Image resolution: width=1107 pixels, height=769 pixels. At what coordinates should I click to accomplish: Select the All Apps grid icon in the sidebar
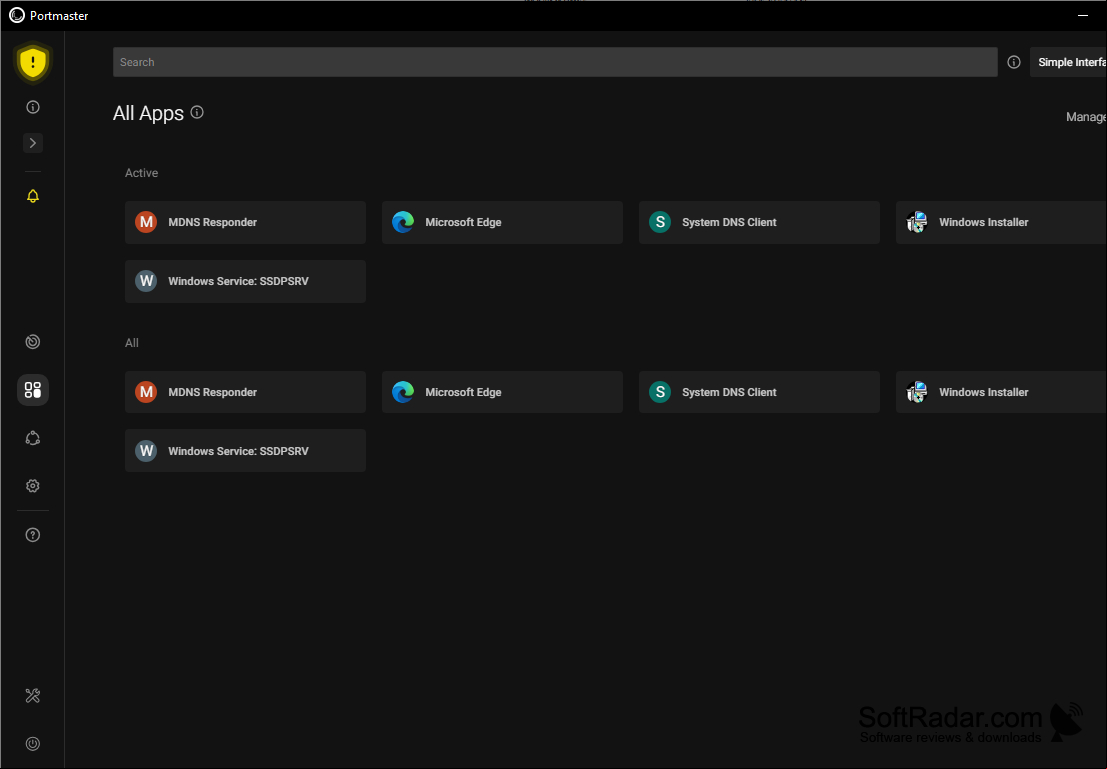coord(32,390)
